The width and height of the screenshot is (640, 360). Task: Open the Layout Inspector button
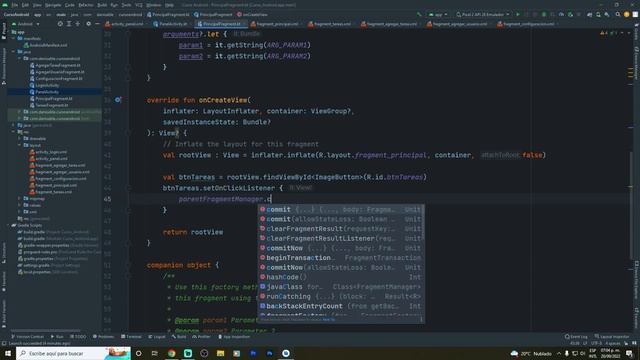point(611,337)
